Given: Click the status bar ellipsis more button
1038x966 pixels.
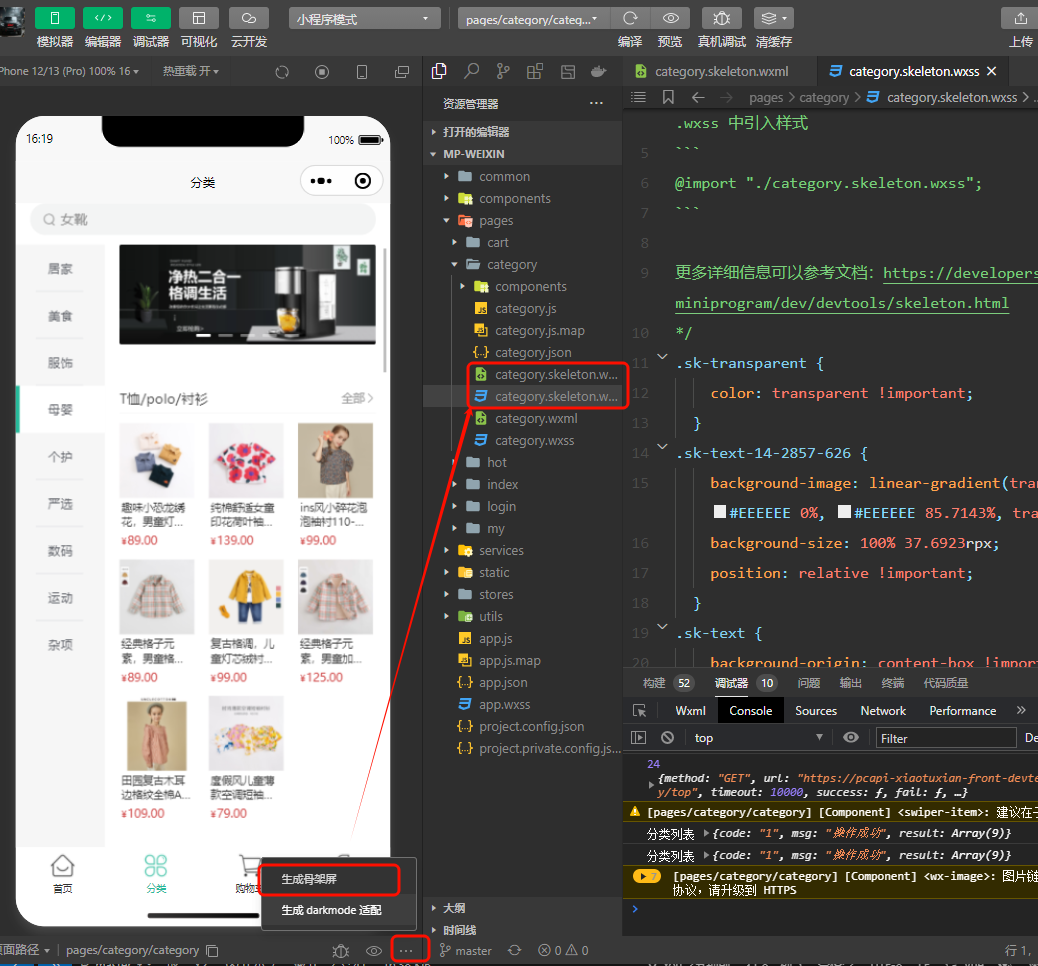Looking at the screenshot, I should [x=406, y=951].
